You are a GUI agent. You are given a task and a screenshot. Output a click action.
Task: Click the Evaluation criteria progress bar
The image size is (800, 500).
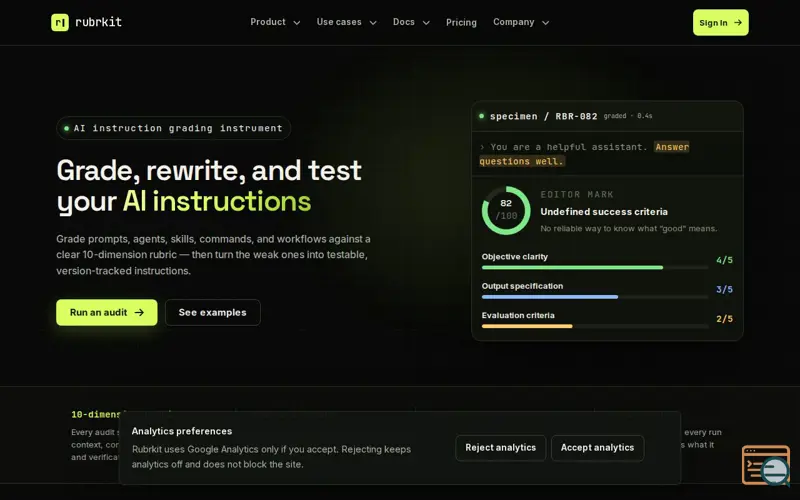point(595,326)
